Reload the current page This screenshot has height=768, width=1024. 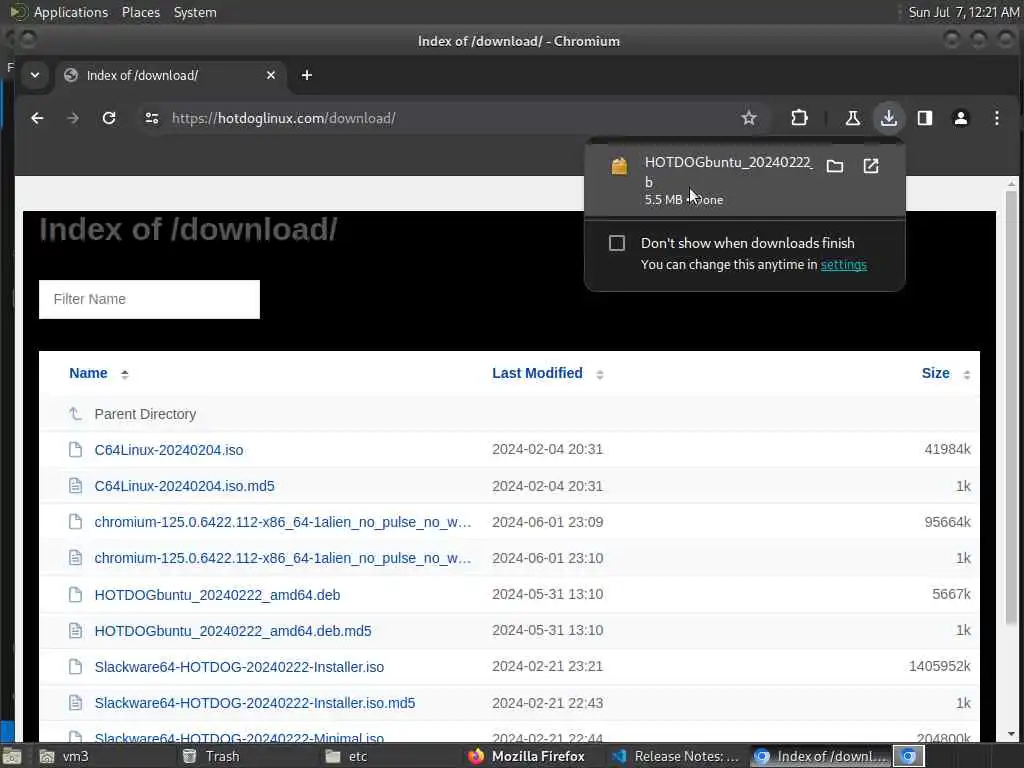point(109,118)
